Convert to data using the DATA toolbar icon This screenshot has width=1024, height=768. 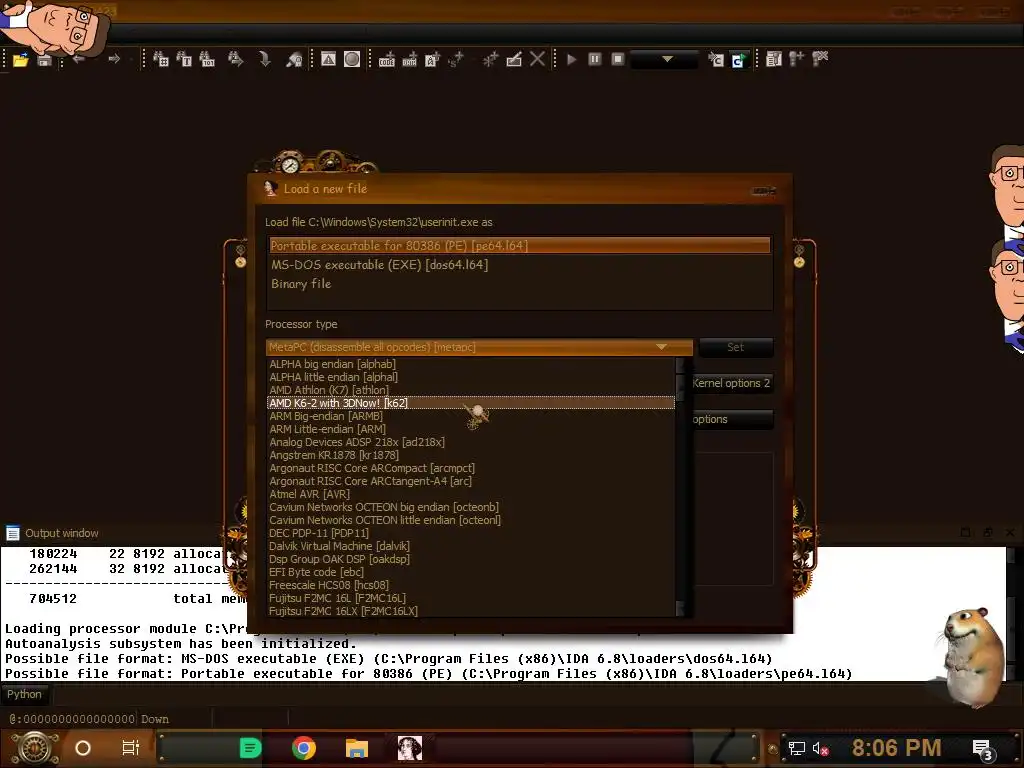(409, 59)
